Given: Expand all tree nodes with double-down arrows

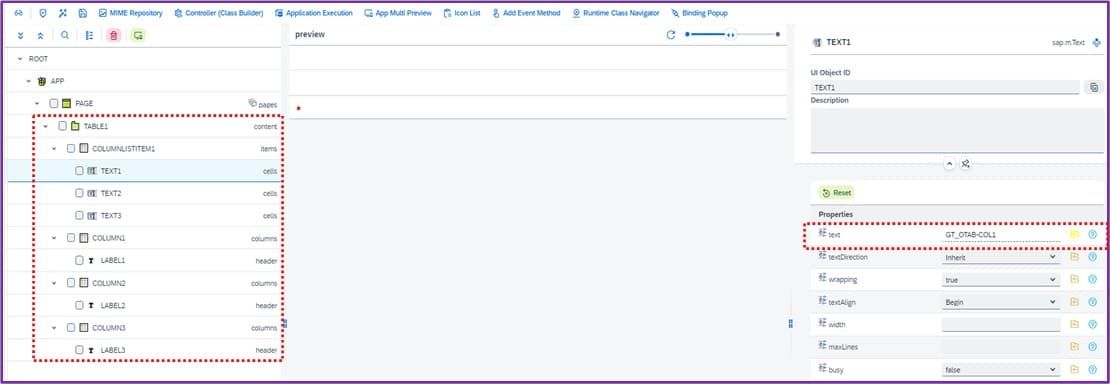Looking at the screenshot, I should coord(21,35).
